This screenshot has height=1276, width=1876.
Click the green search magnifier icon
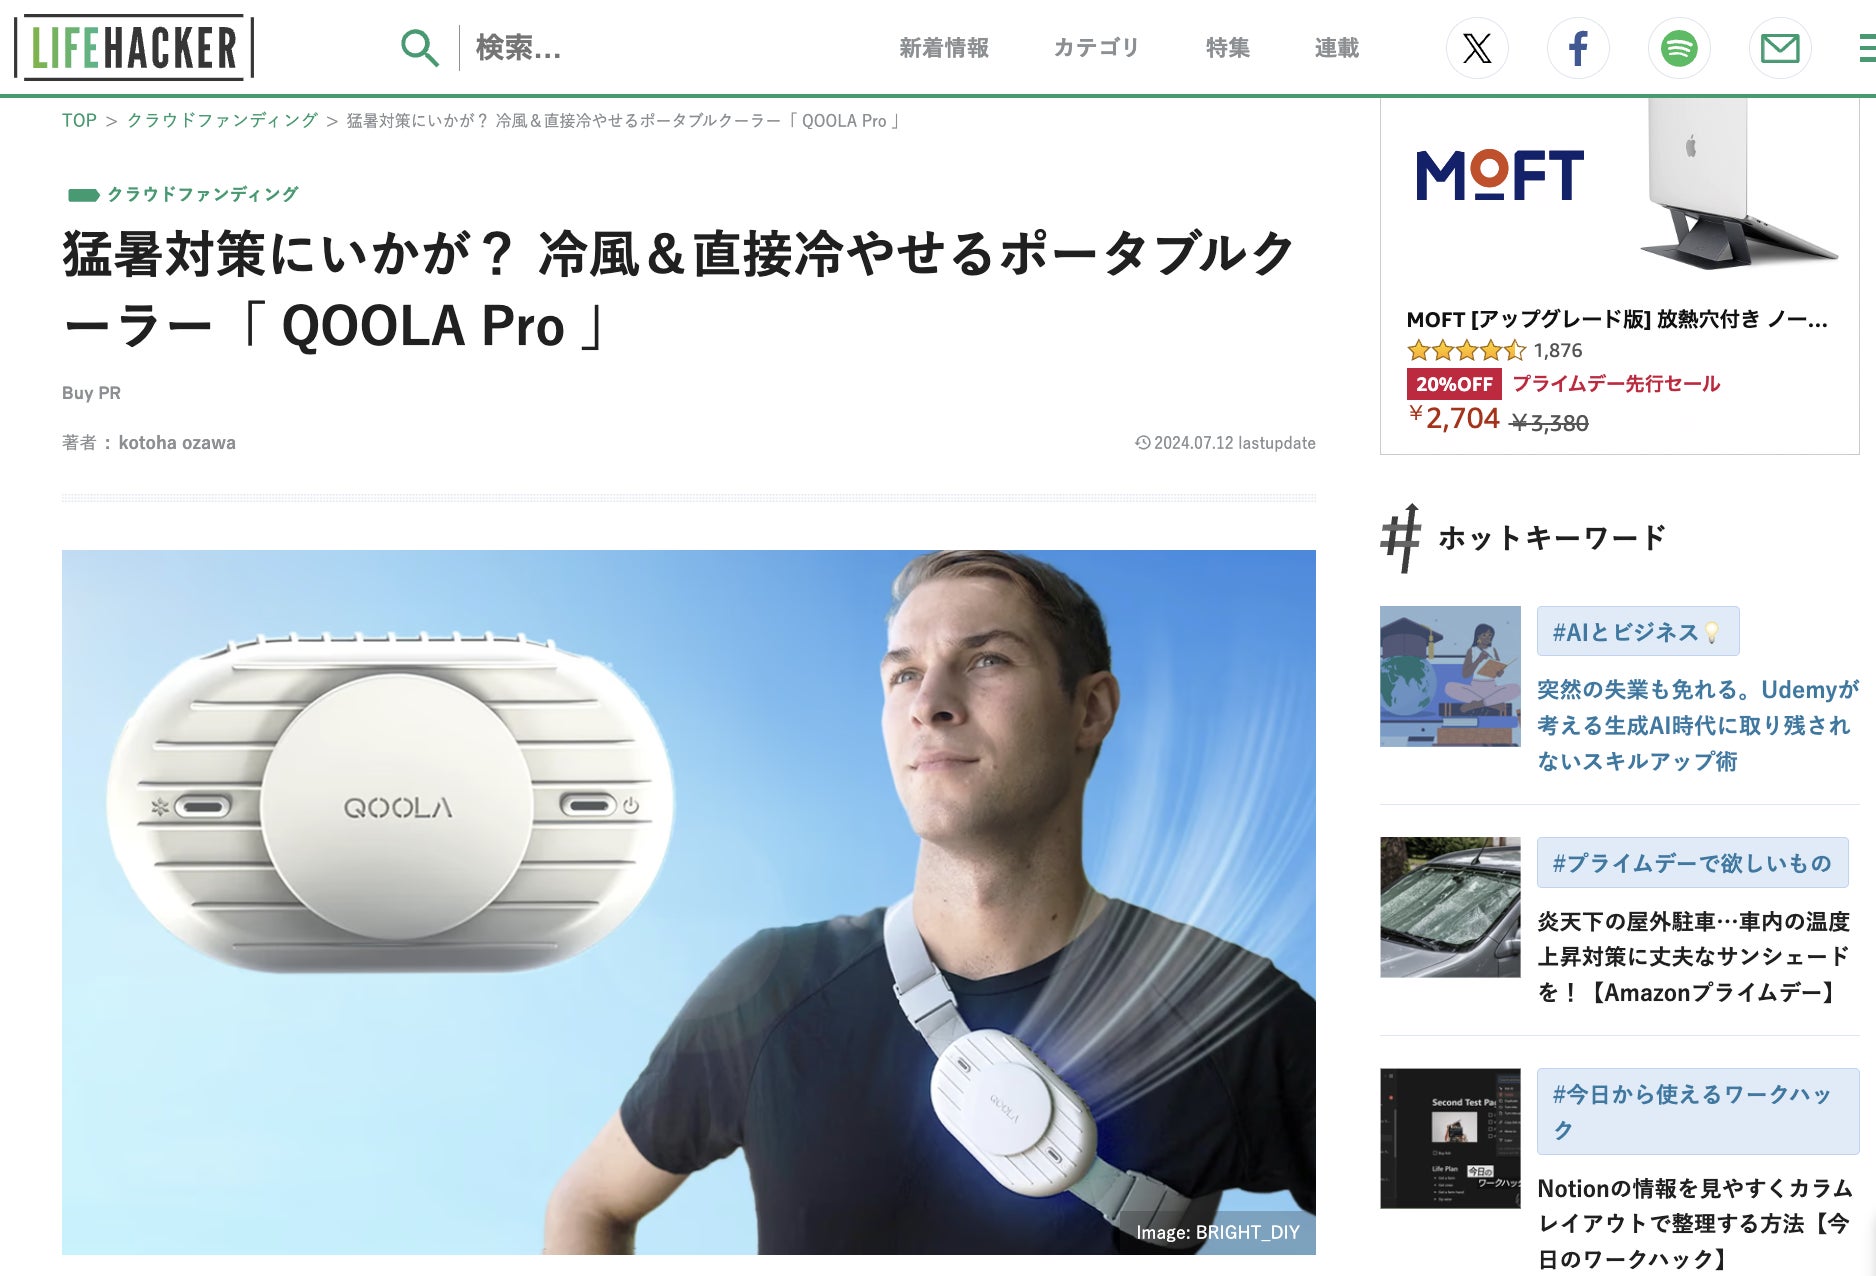(x=419, y=47)
